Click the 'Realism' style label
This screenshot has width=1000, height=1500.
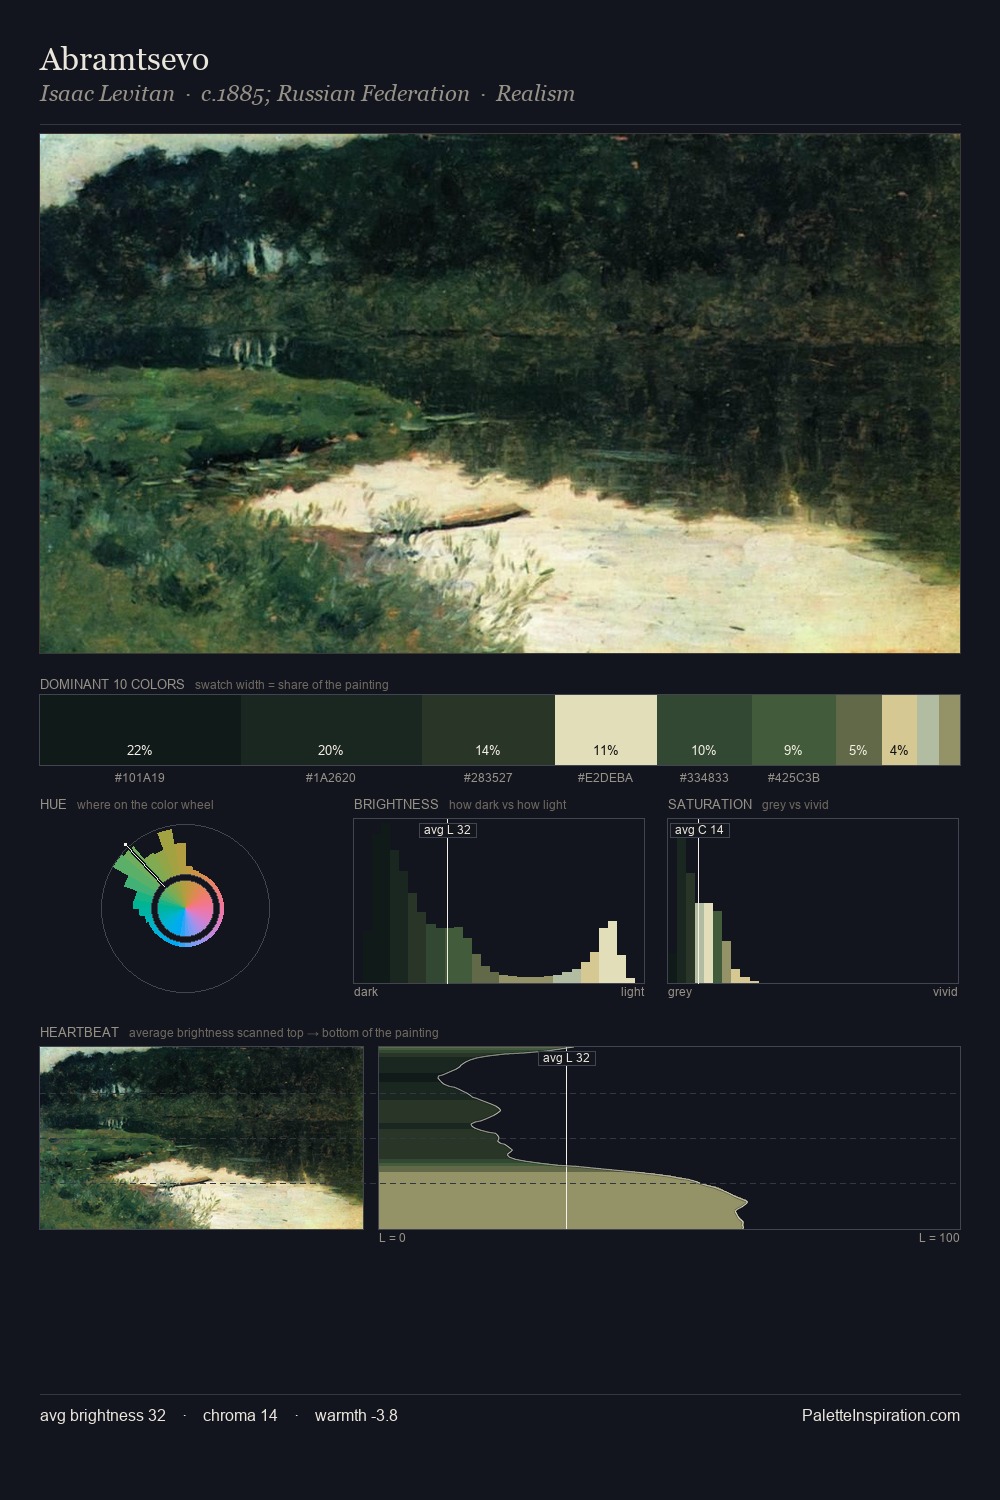535,94
